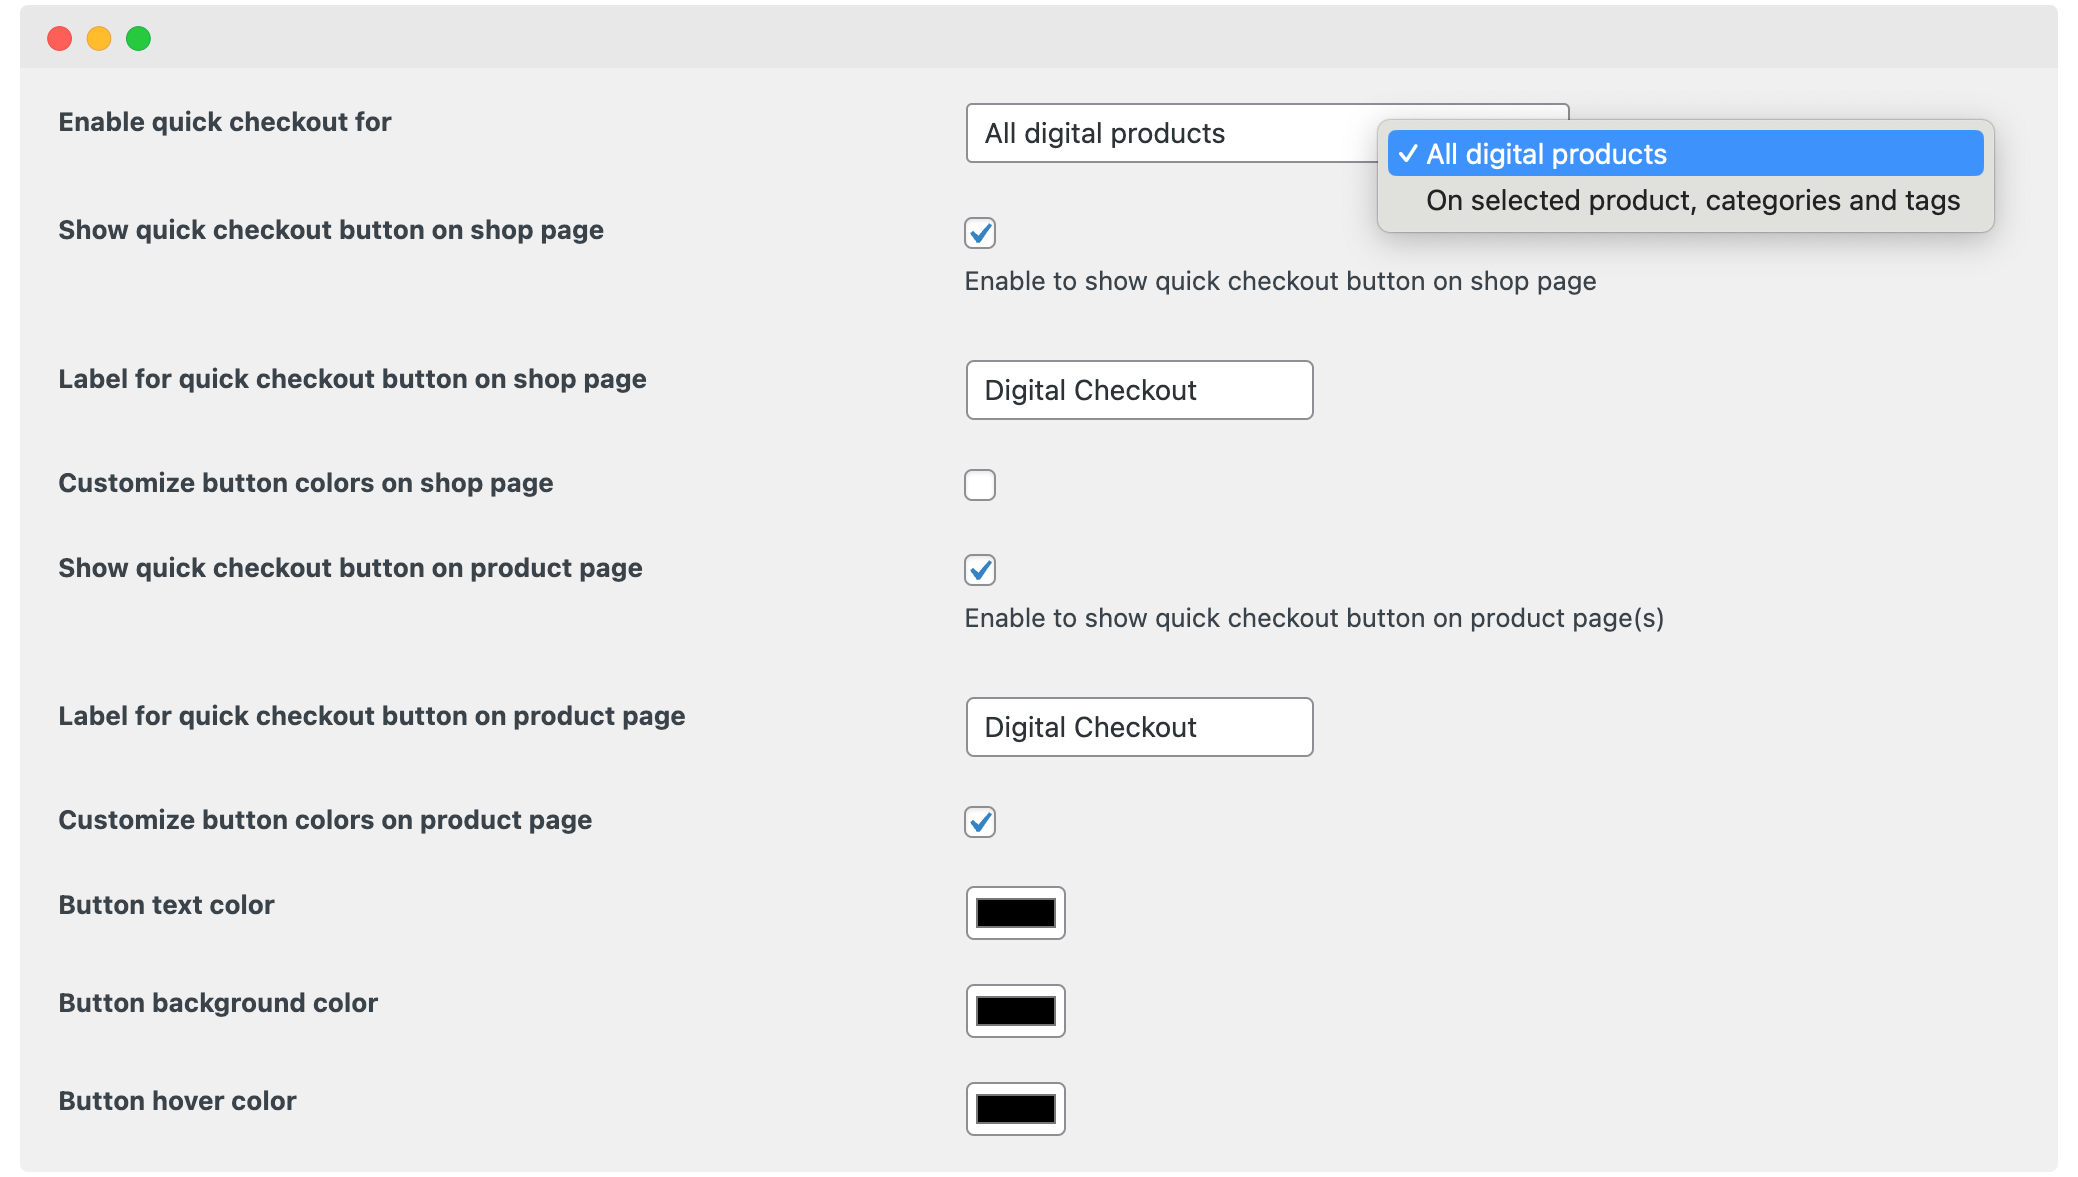The width and height of the screenshot is (2078, 1177).
Task: Open the Button hover color picker
Action: click(1015, 1108)
